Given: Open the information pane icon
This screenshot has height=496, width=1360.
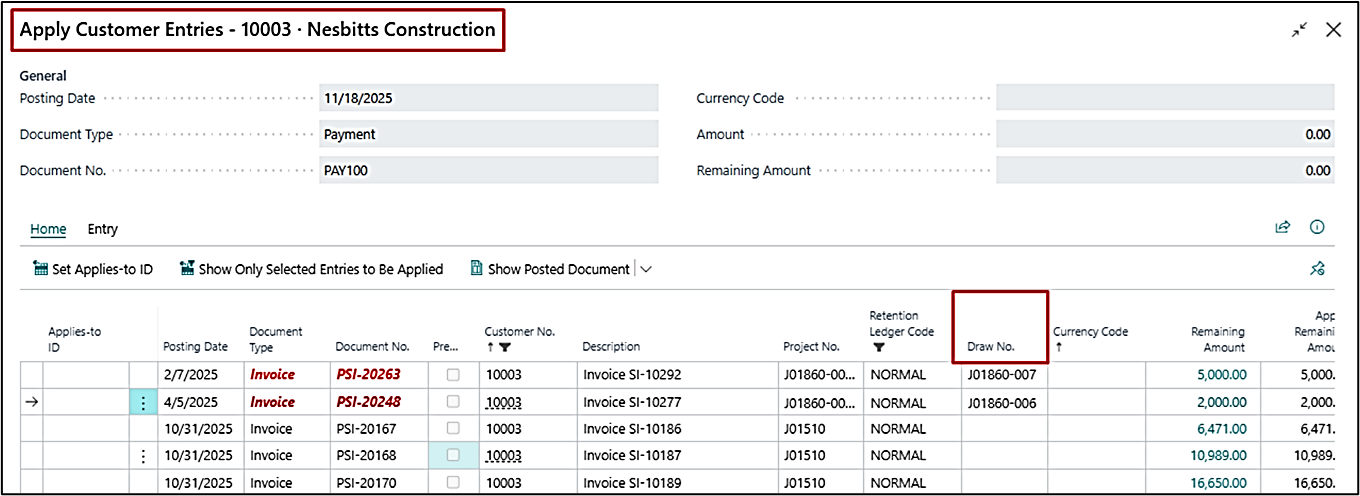Looking at the screenshot, I should (1317, 228).
